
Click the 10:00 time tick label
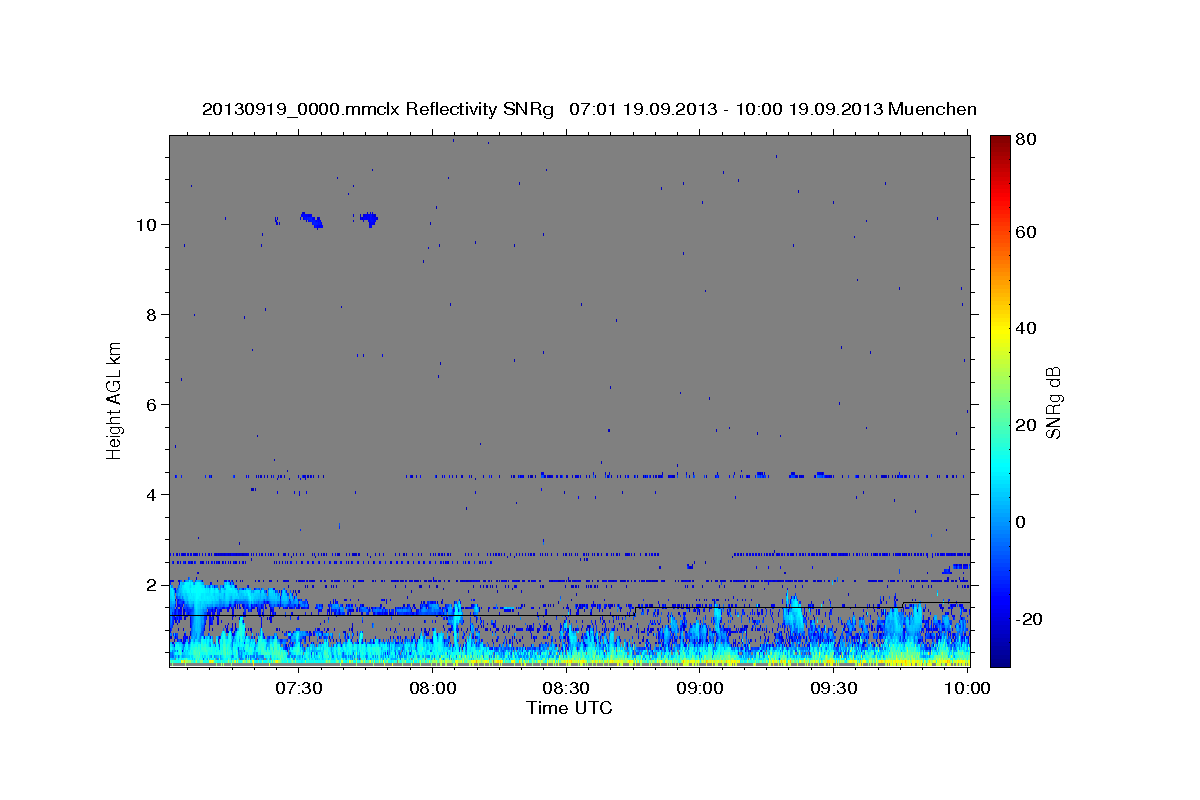pyautogui.click(x=967, y=688)
